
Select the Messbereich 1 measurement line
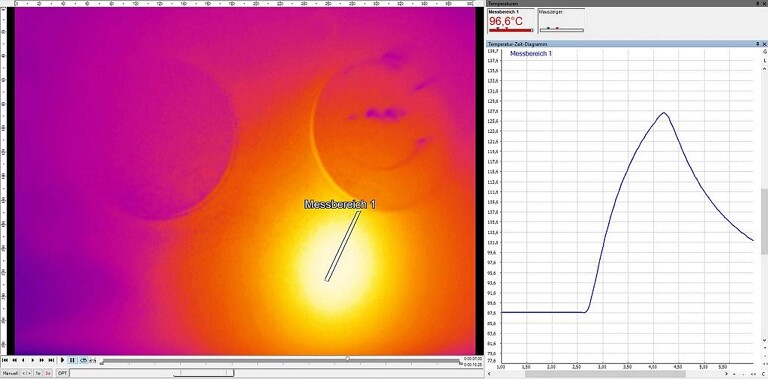click(343, 246)
